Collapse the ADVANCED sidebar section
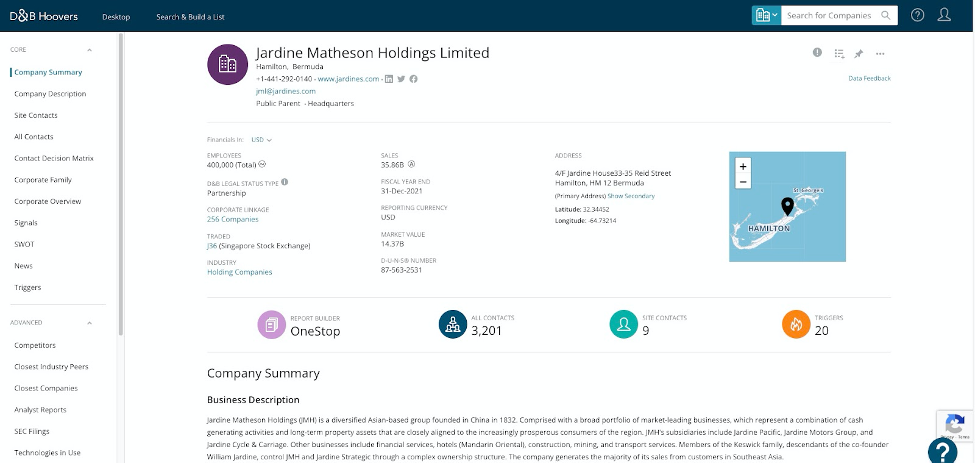This screenshot has height=464, width=977. click(x=89, y=323)
